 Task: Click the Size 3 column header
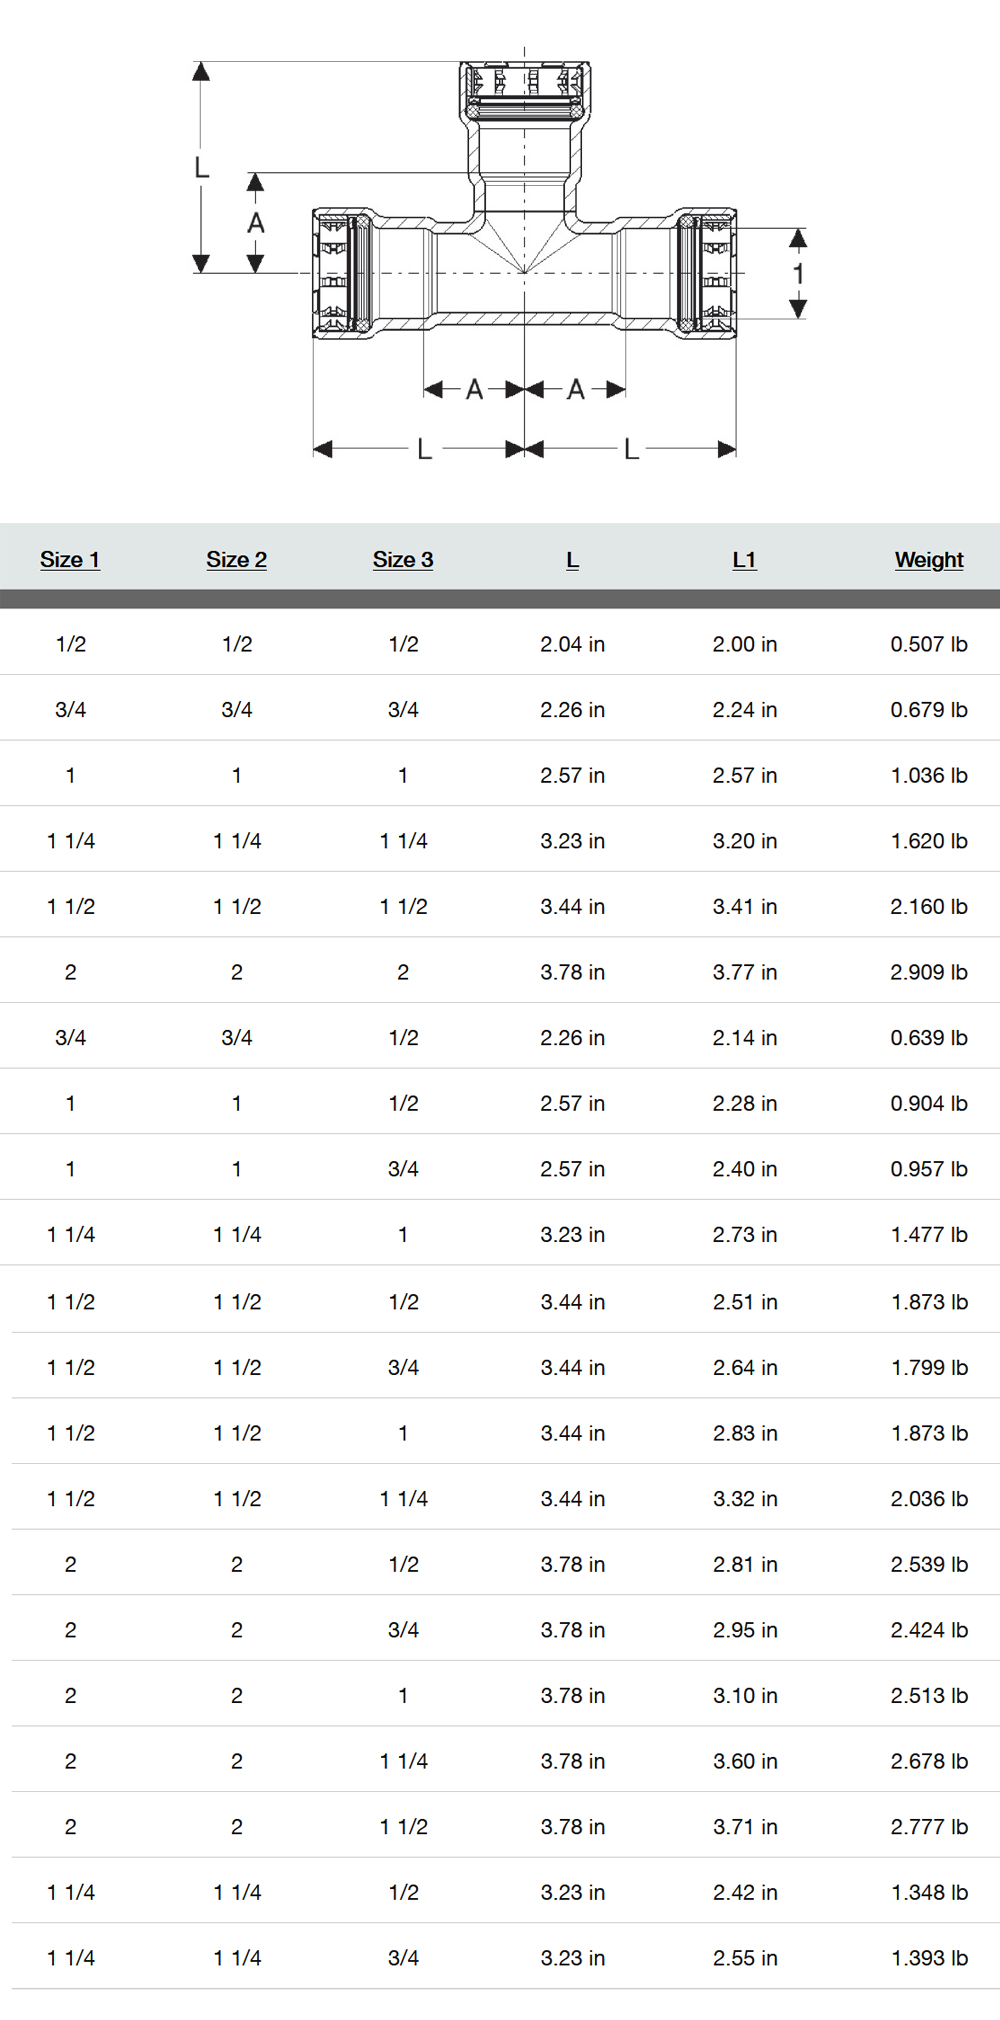403,560
